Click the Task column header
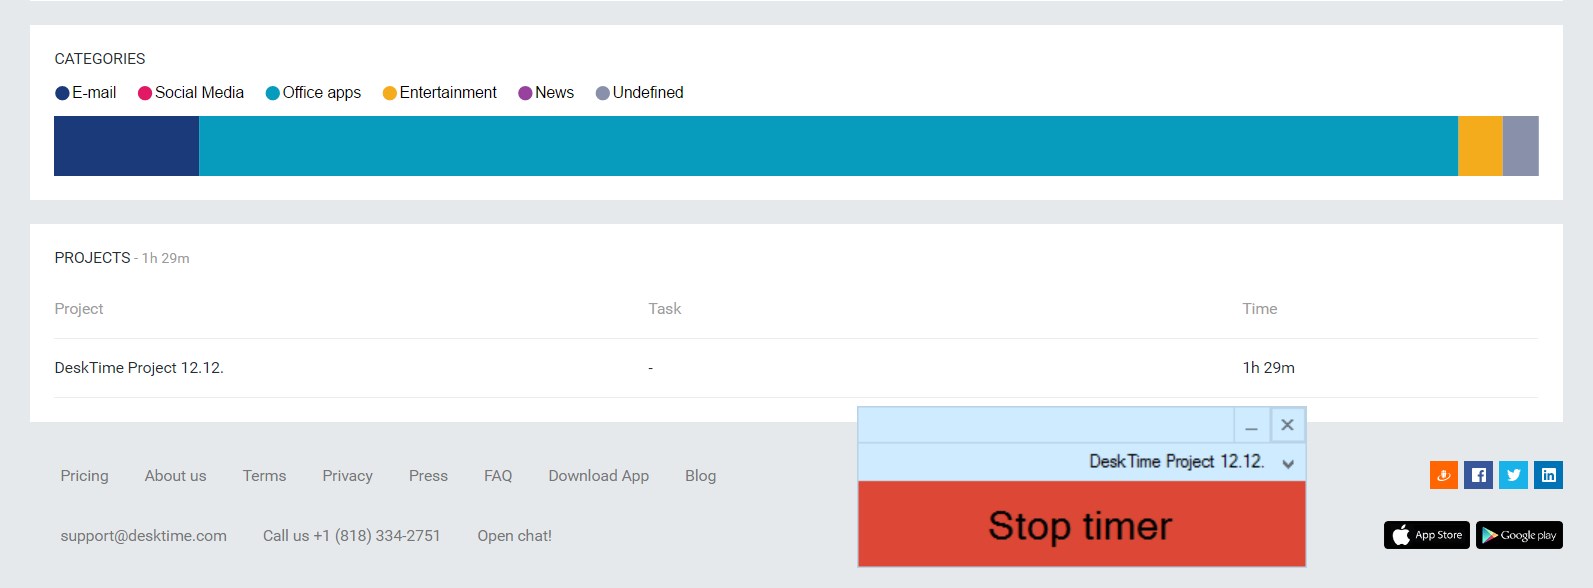This screenshot has height=588, width=1593. point(664,309)
